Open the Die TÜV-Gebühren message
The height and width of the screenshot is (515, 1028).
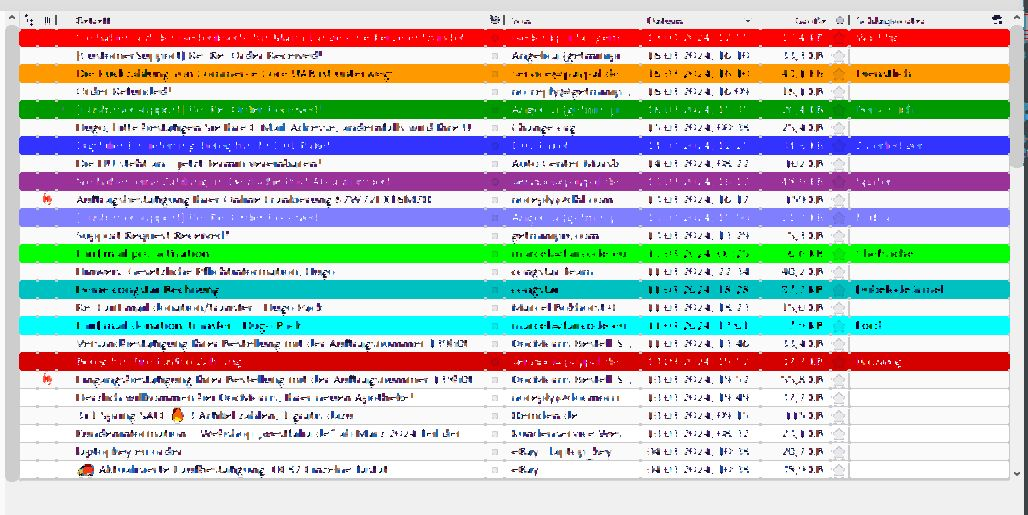click(199, 163)
